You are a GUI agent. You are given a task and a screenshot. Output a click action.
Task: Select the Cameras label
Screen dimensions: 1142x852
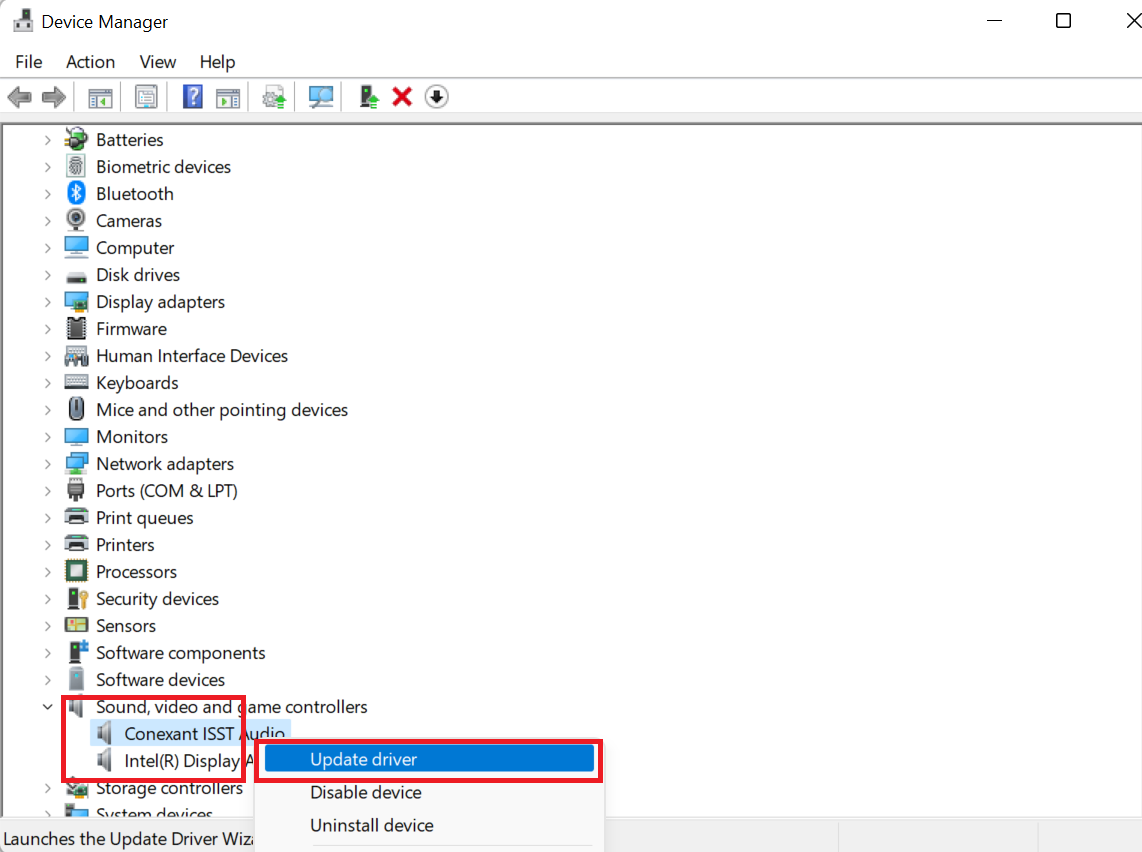click(129, 221)
